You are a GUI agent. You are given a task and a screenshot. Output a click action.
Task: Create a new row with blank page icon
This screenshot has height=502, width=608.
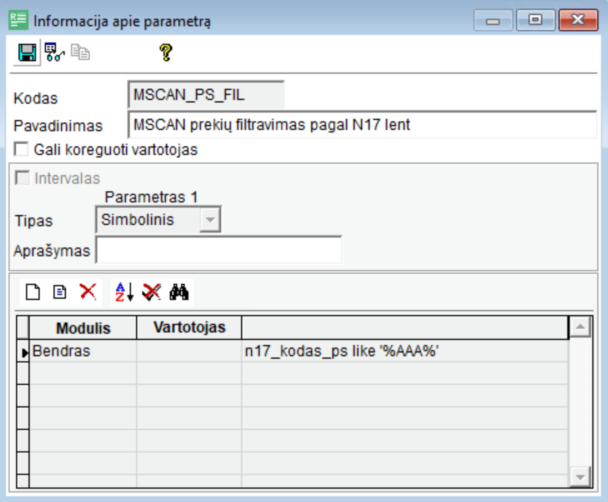tap(33, 292)
